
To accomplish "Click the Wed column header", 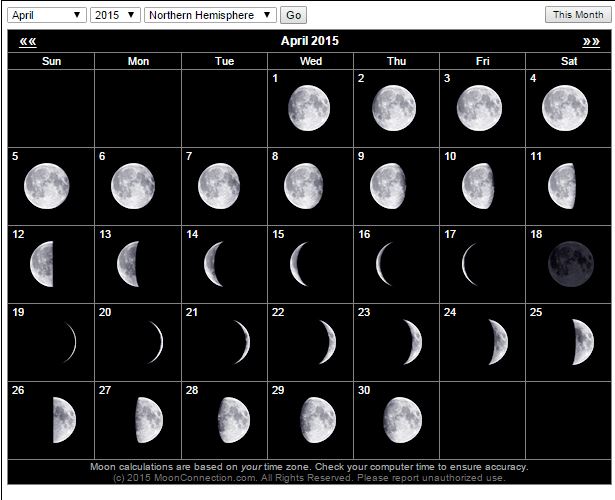I will pyautogui.click(x=310, y=61).
